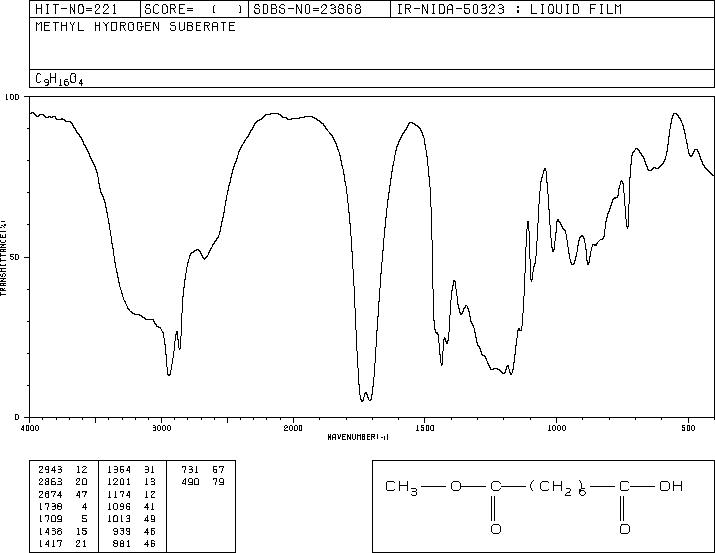Click the 1500 wavenumber axis label
Image resolution: width=715 pixels, height=553 pixels.
click(x=425, y=428)
